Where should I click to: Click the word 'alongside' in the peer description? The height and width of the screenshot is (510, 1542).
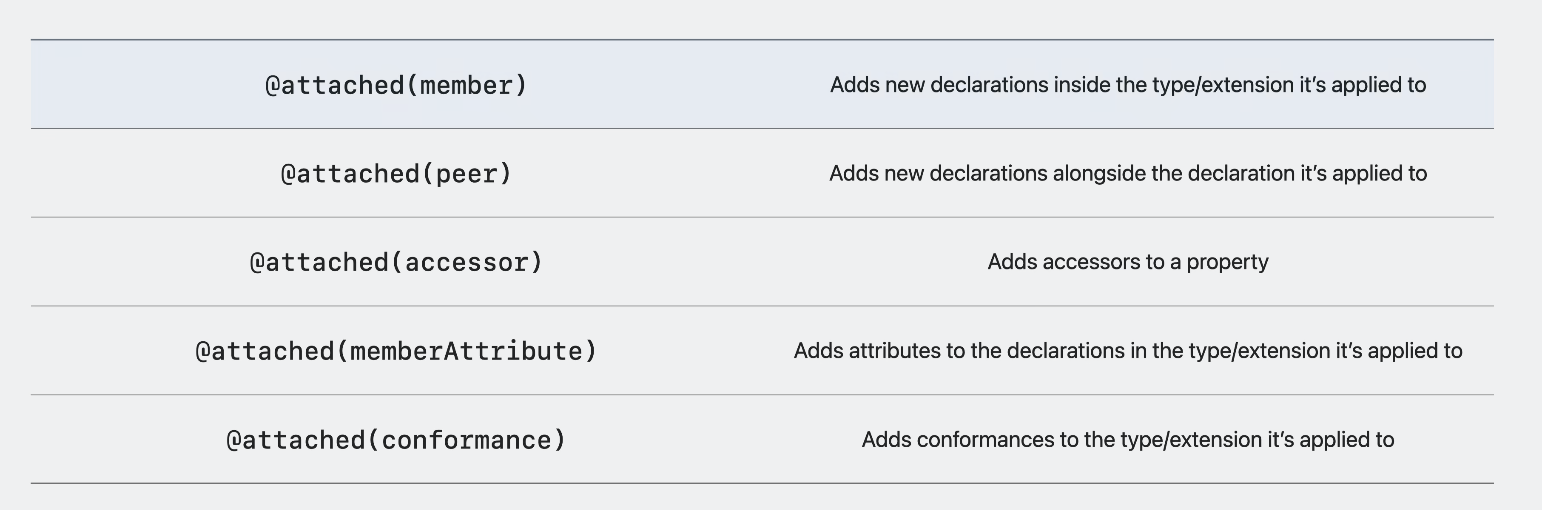pyautogui.click(x=1099, y=173)
